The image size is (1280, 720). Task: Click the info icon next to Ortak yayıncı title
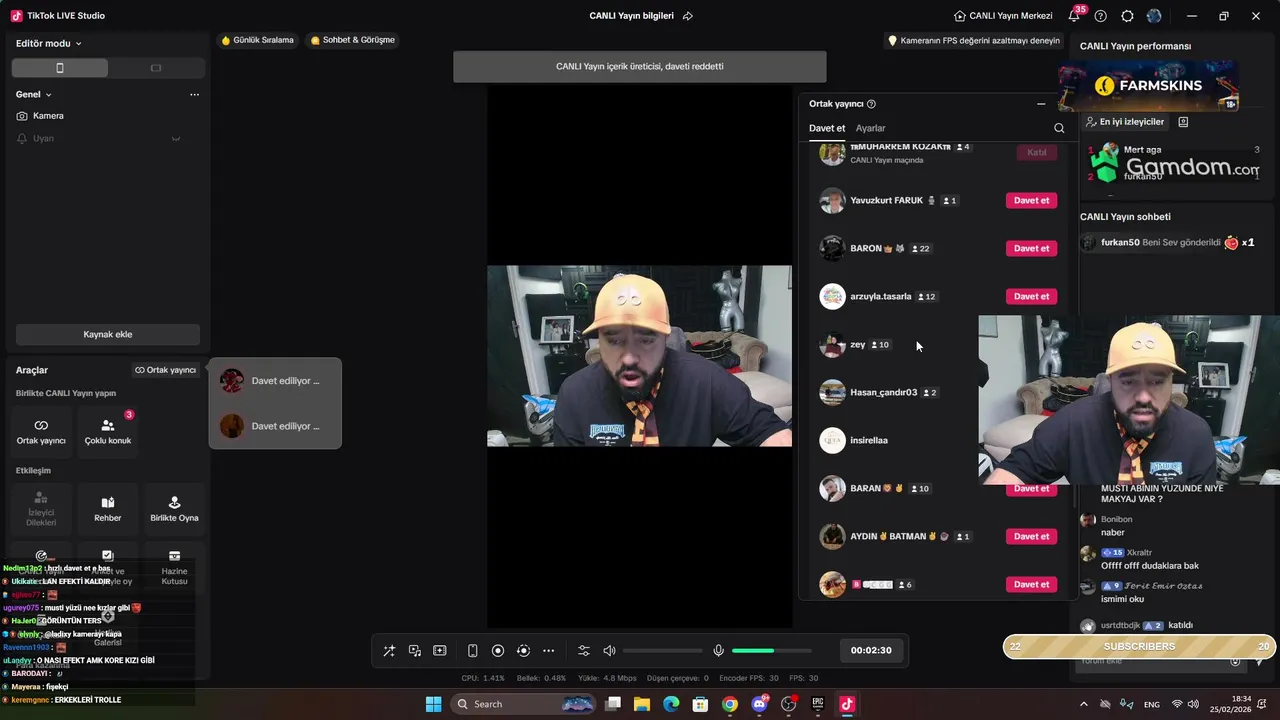(871, 104)
